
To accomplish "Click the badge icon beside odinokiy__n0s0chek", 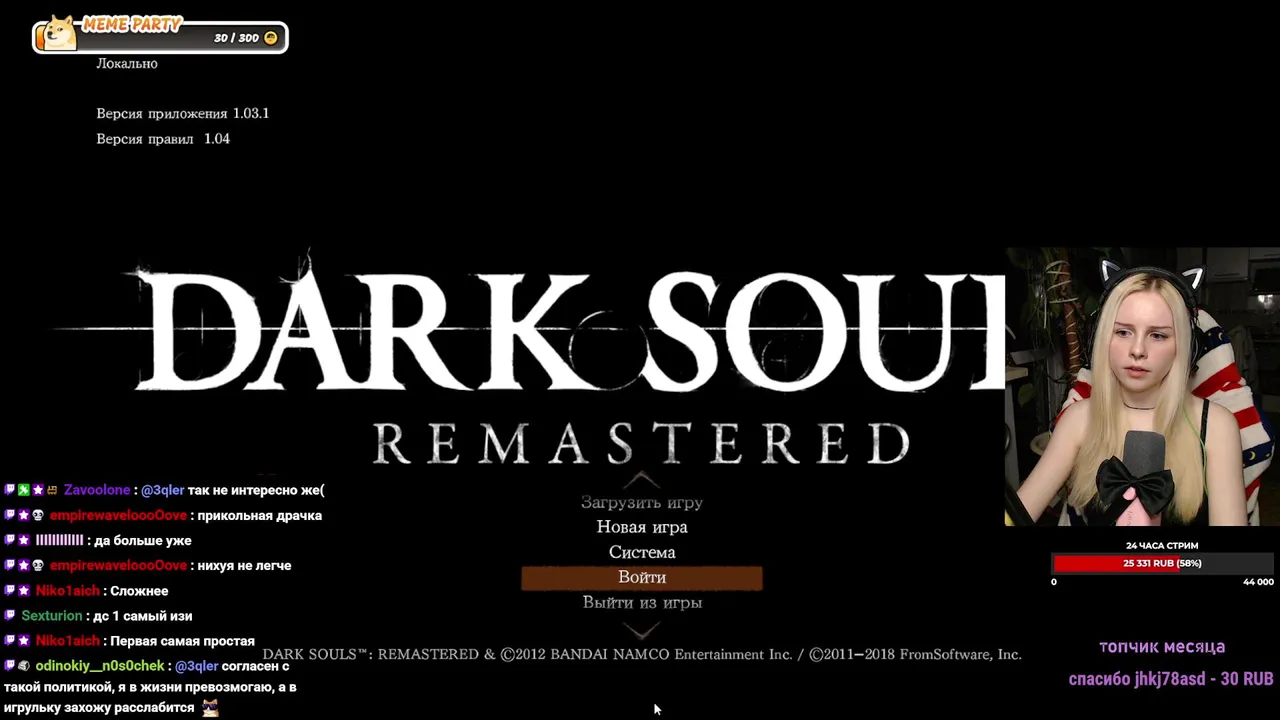I will (24, 666).
